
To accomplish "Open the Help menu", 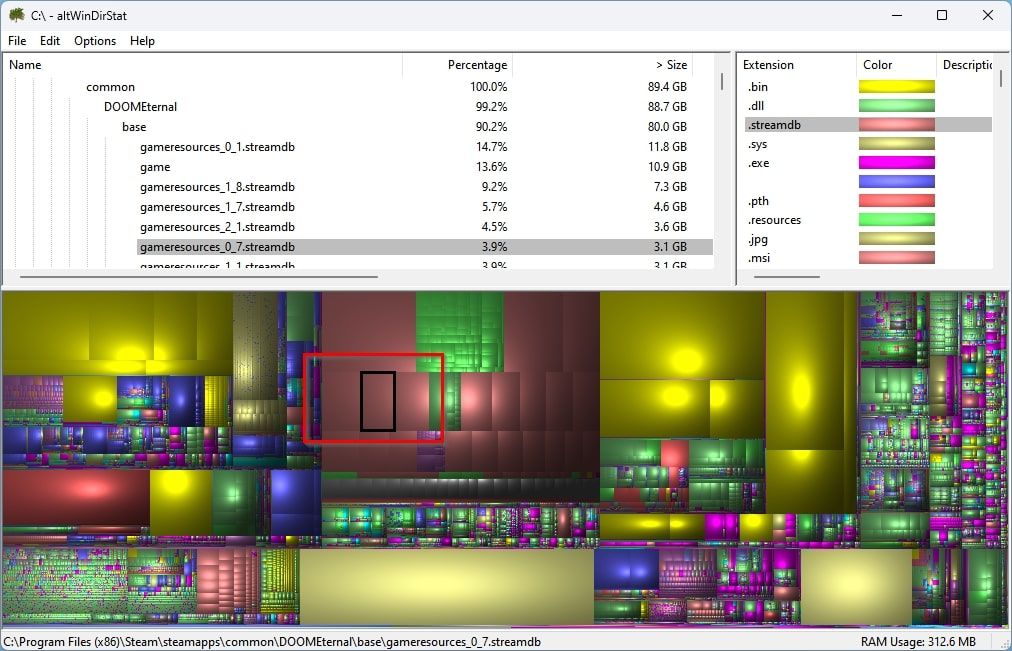I will pyautogui.click(x=142, y=41).
